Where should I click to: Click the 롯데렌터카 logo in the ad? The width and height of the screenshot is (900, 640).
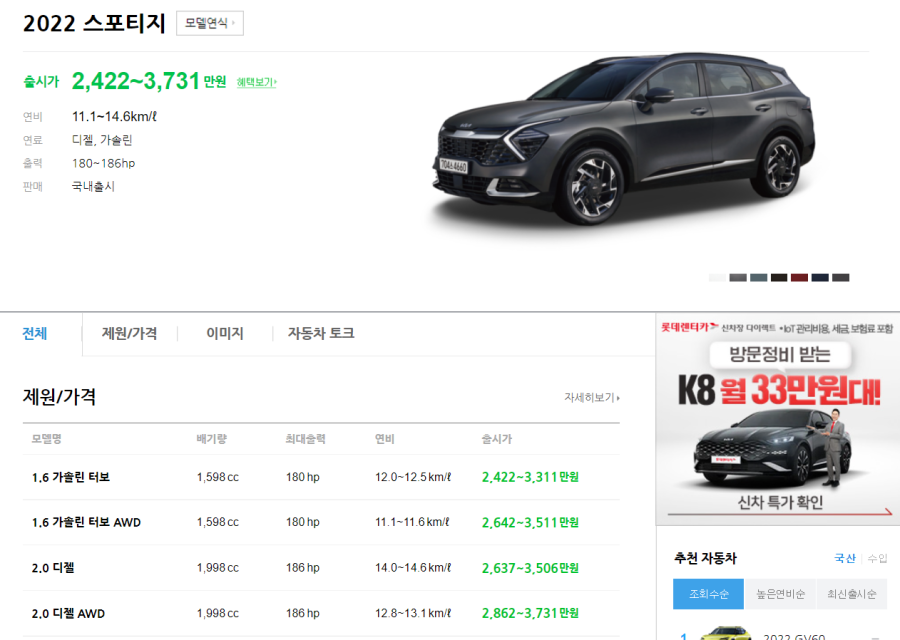[688, 327]
